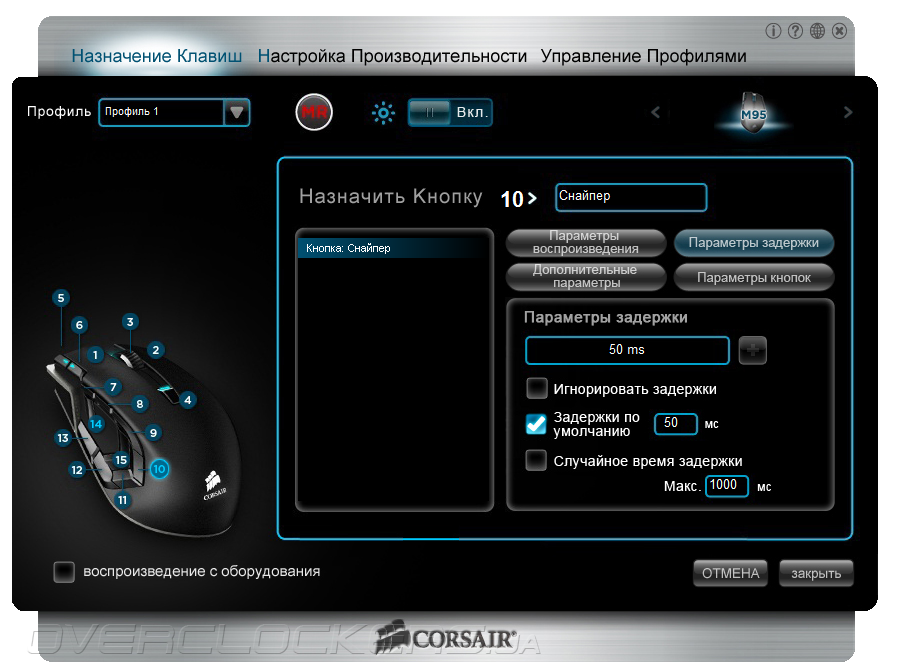The image size is (897, 672).
Task: Click the закрыть button
Action: coord(816,573)
